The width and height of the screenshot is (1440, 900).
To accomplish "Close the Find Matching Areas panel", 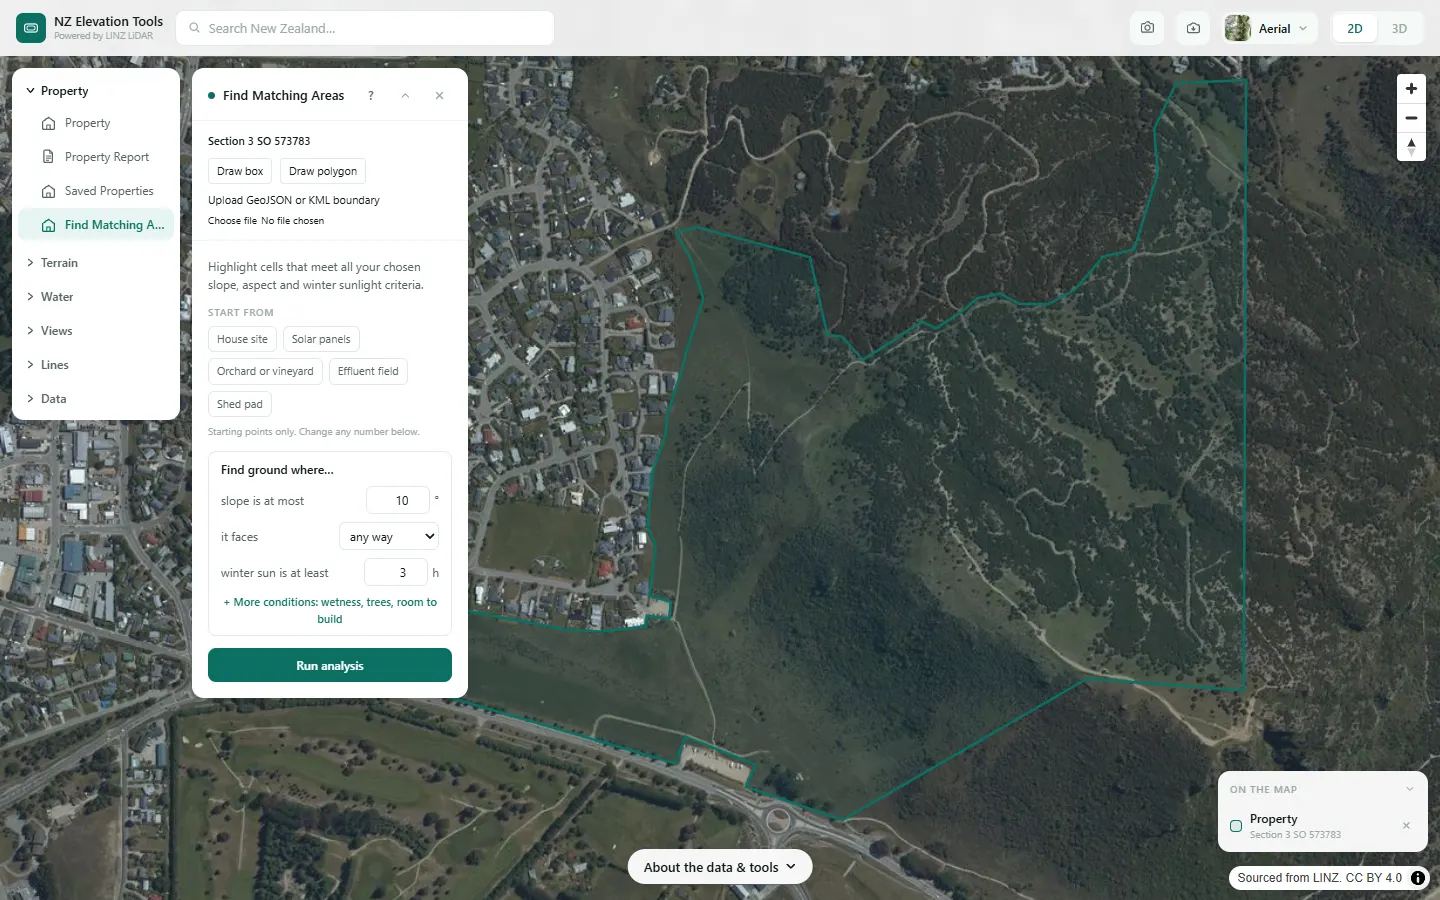I will (x=439, y=96).
